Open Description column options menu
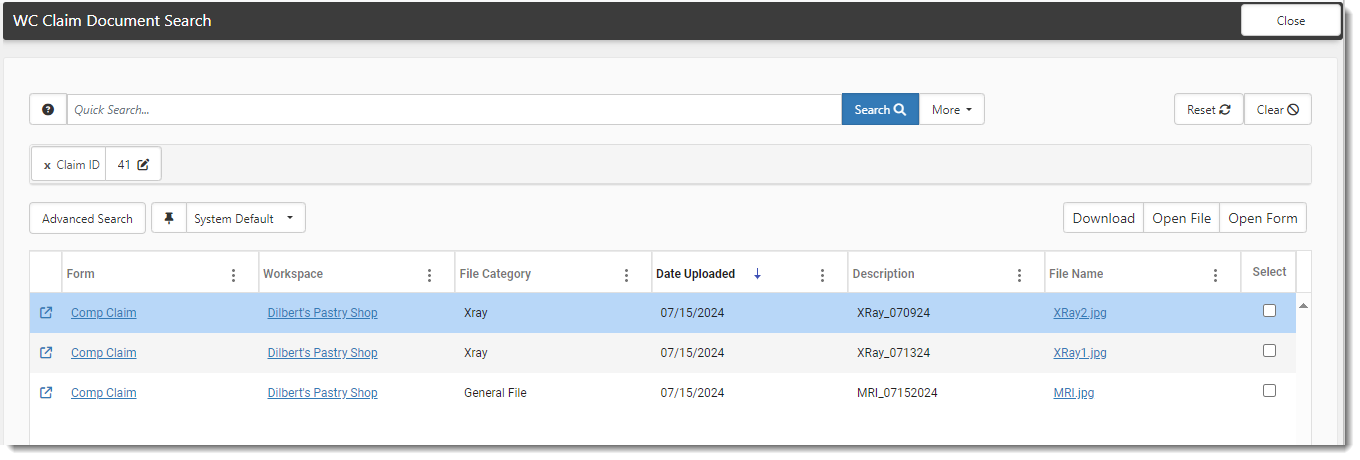This screenshot has height=460, width=1360. (1020, 275)
